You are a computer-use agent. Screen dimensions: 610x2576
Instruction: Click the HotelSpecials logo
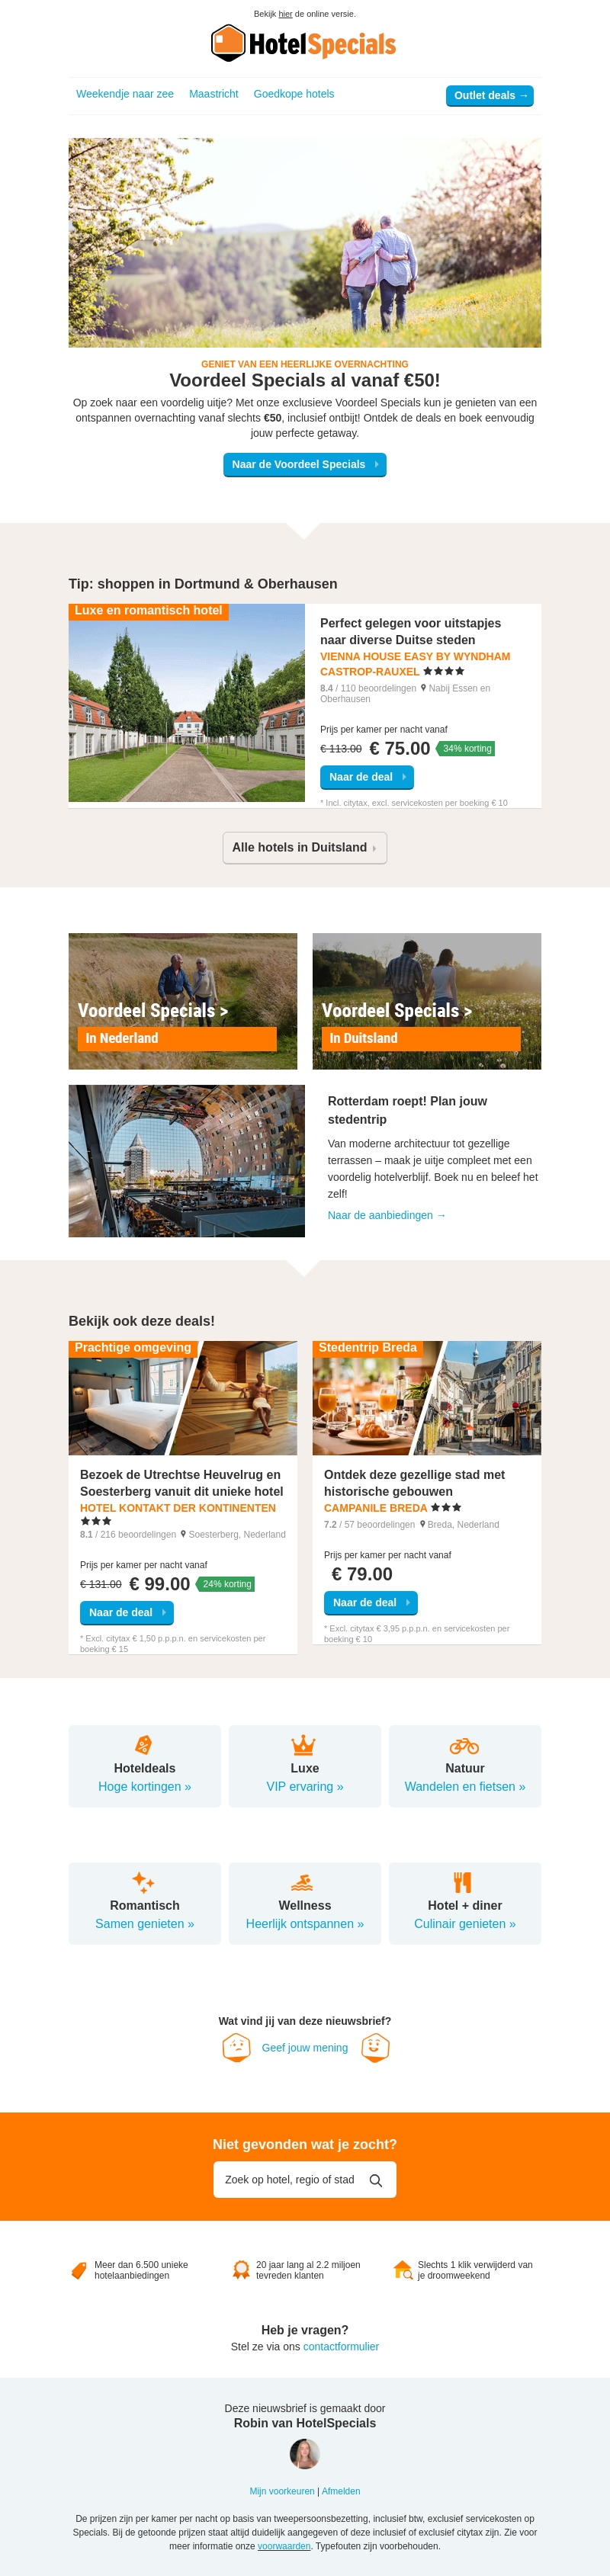click(x=304, y=43)
